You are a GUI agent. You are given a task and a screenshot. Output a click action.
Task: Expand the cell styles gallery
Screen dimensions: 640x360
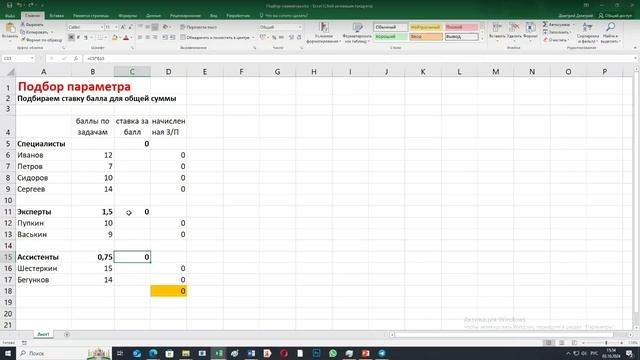(x=482, y=39)
